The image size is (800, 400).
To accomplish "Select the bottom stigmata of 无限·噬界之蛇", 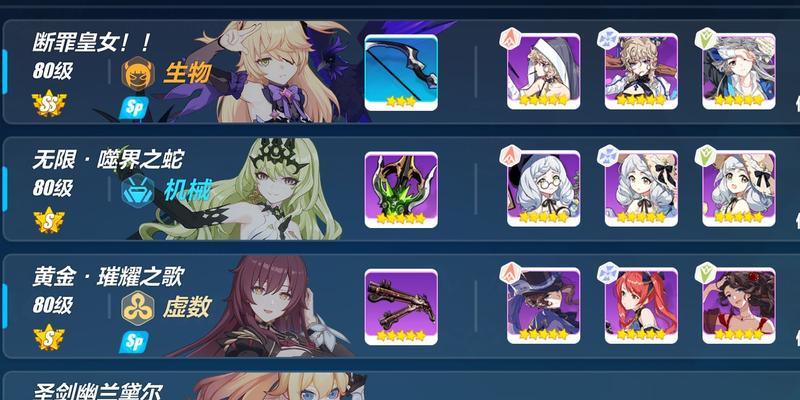I will click(739, 188).
